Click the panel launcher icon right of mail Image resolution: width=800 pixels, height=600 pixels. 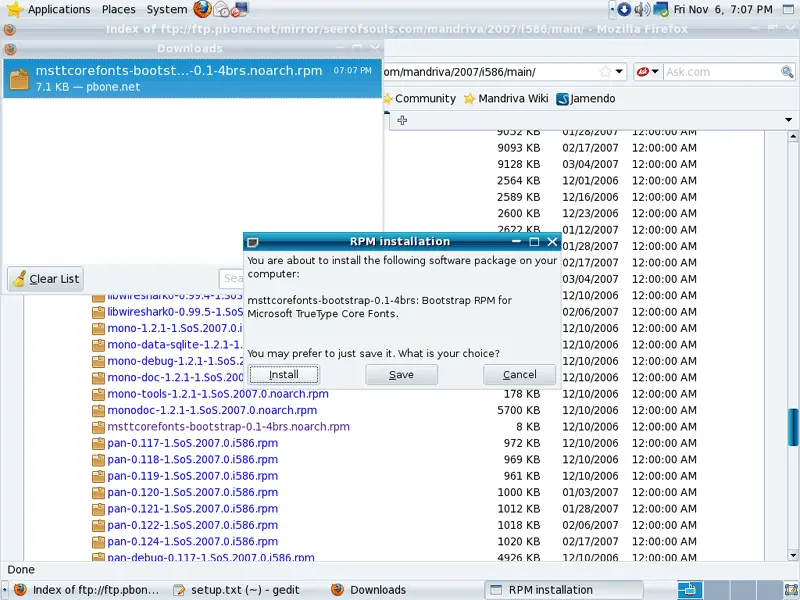pyautogui.click(x=239, y=9)
